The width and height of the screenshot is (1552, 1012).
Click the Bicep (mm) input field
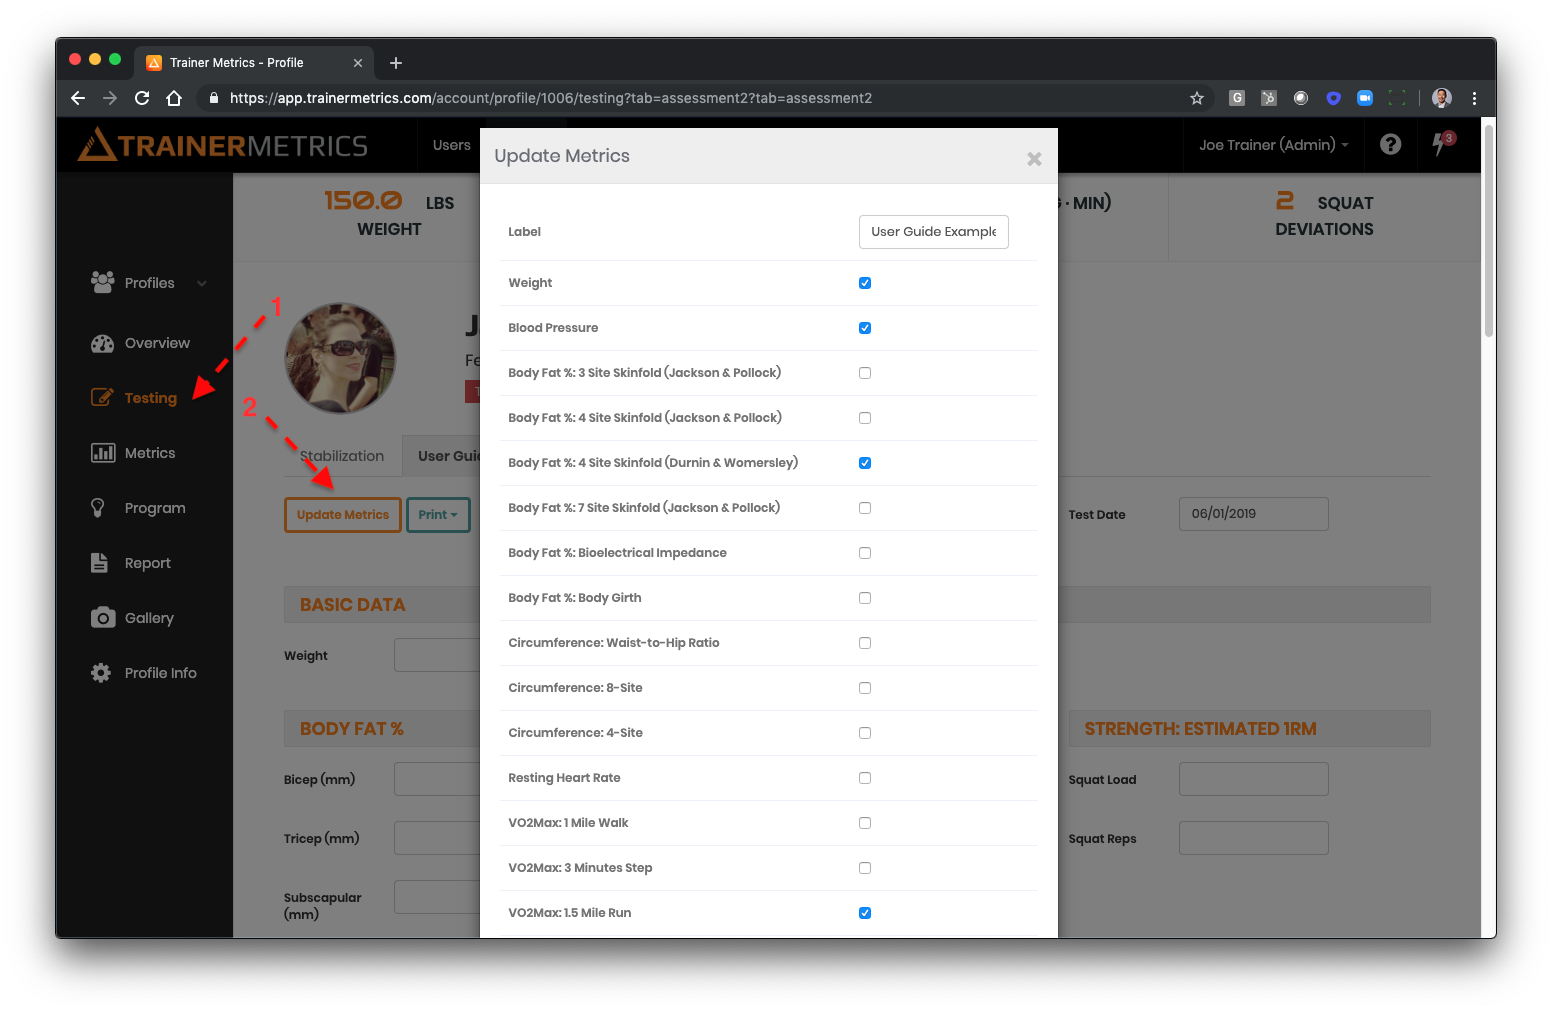pos(438,779)
